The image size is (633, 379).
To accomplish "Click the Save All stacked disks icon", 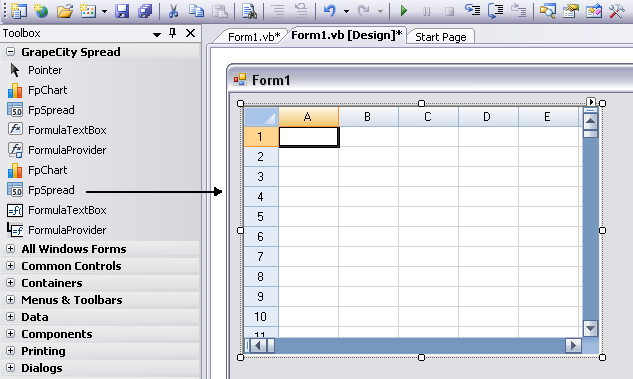I will pos(145,11).
